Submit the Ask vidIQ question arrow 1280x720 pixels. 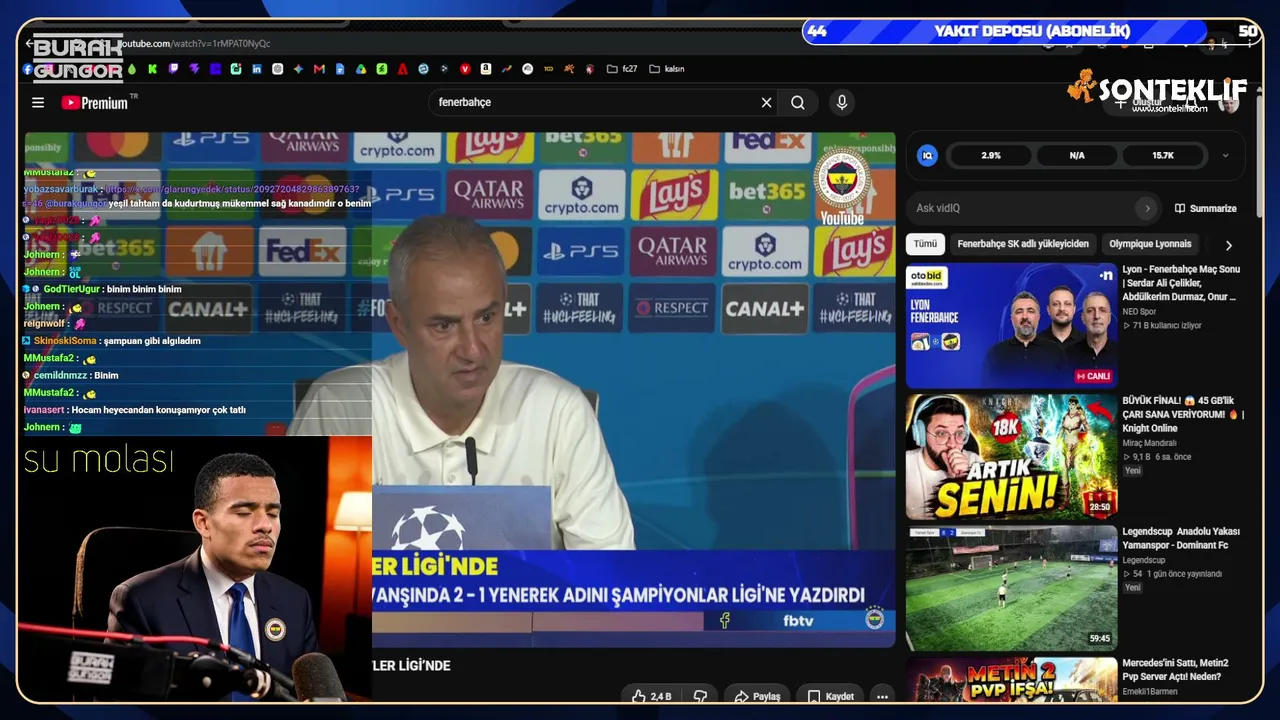click(x=1147, y=208)
